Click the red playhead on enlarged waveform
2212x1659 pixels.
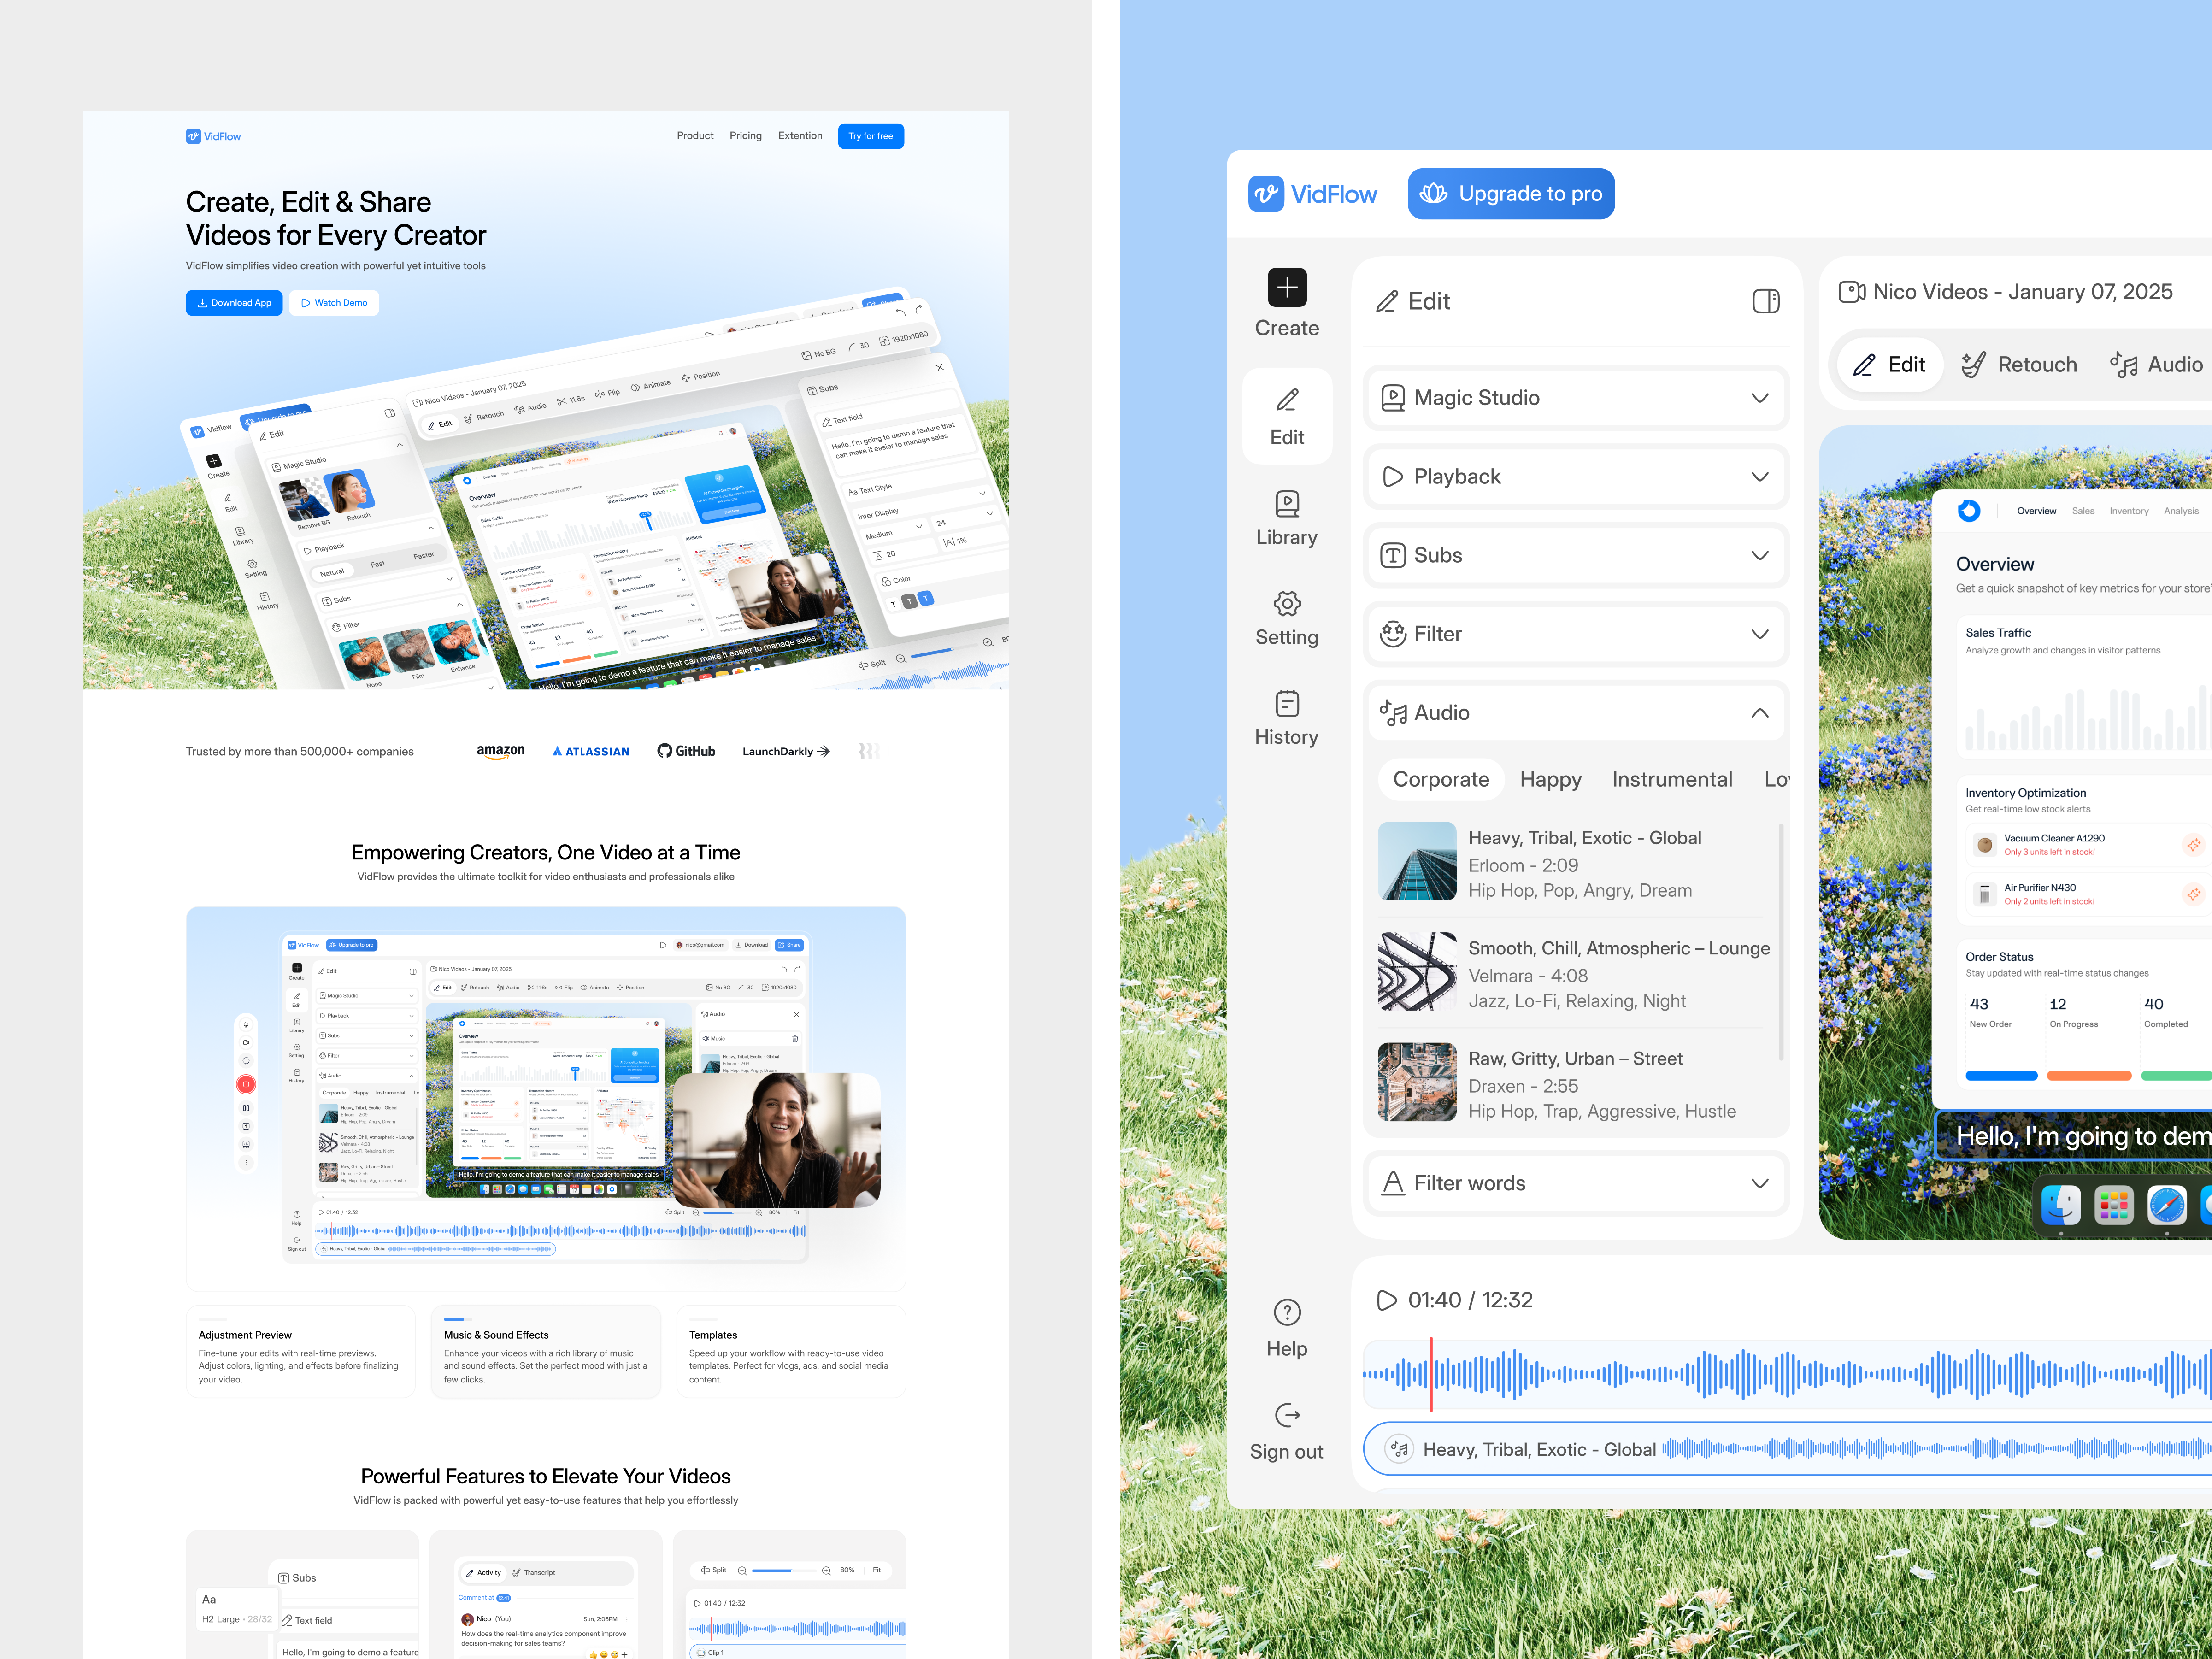(x=1431, y=1375)
